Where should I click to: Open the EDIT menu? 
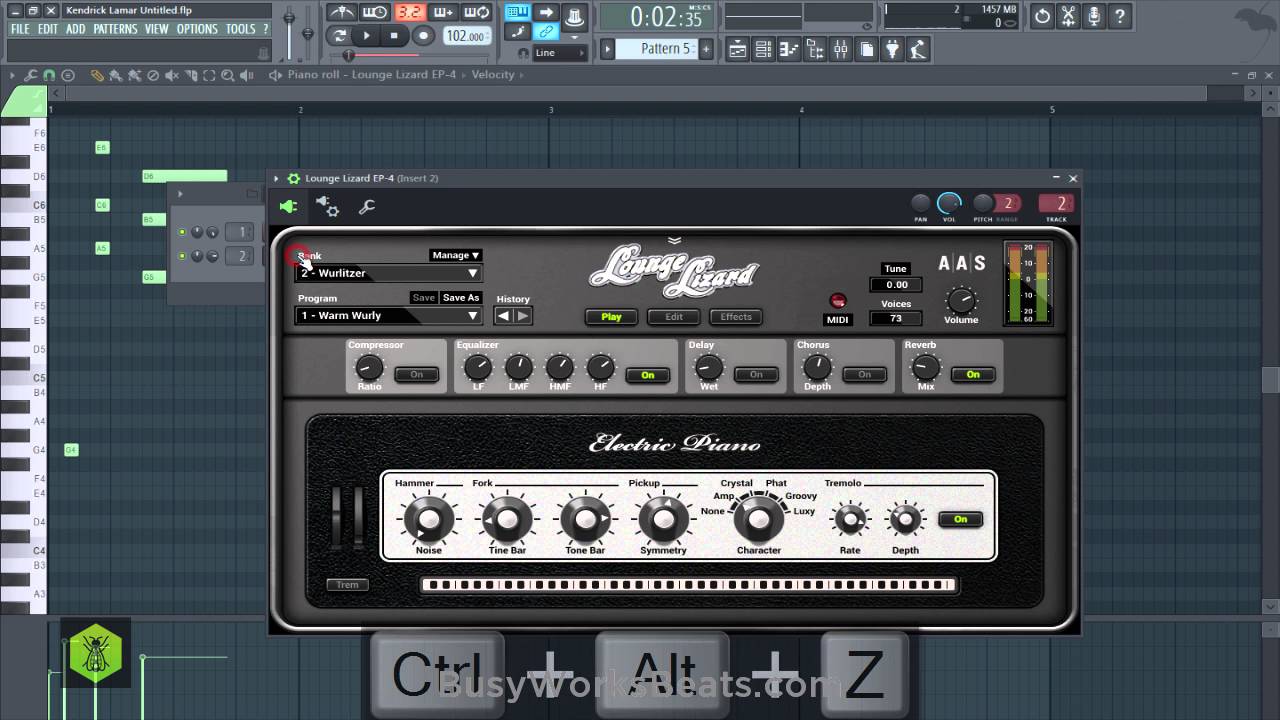click(x=48, y=29)
